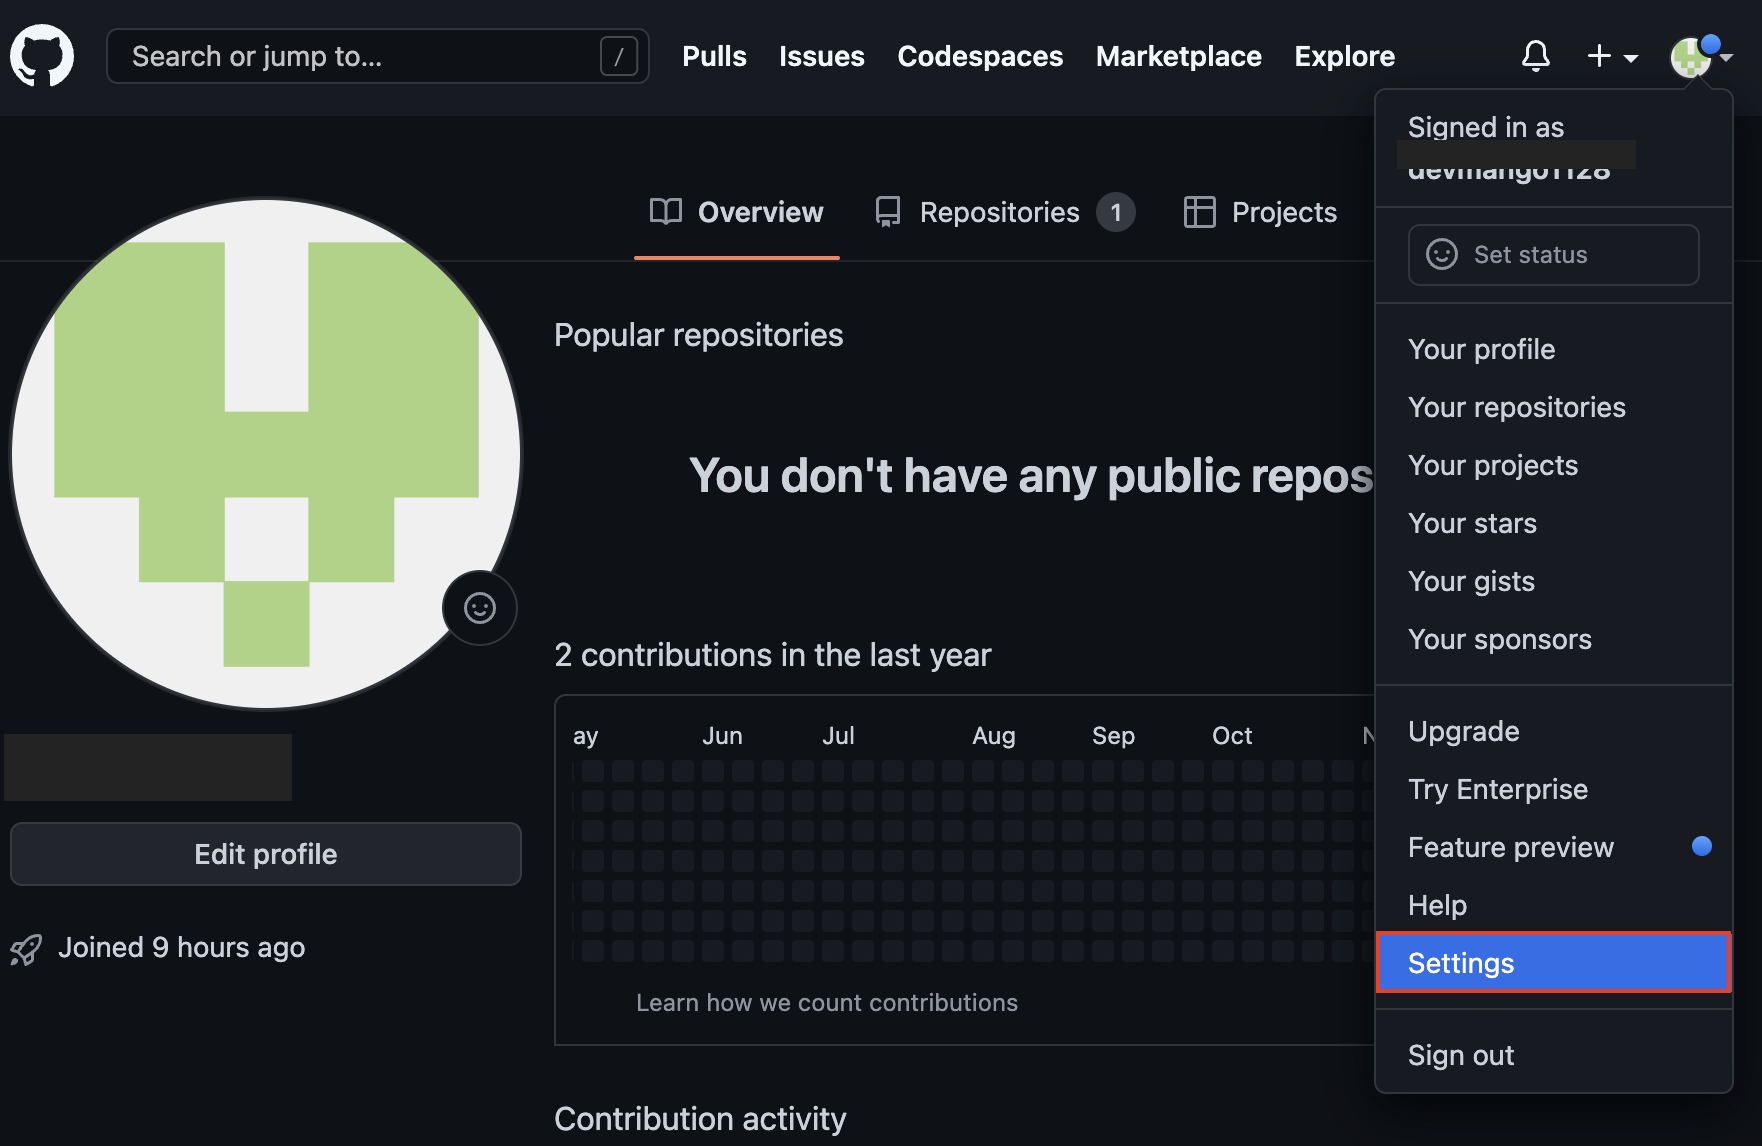Click the smiley icon in Set status
Image resolution: width=1762 pixels, height=1146 pixels.
(1441, 254)
